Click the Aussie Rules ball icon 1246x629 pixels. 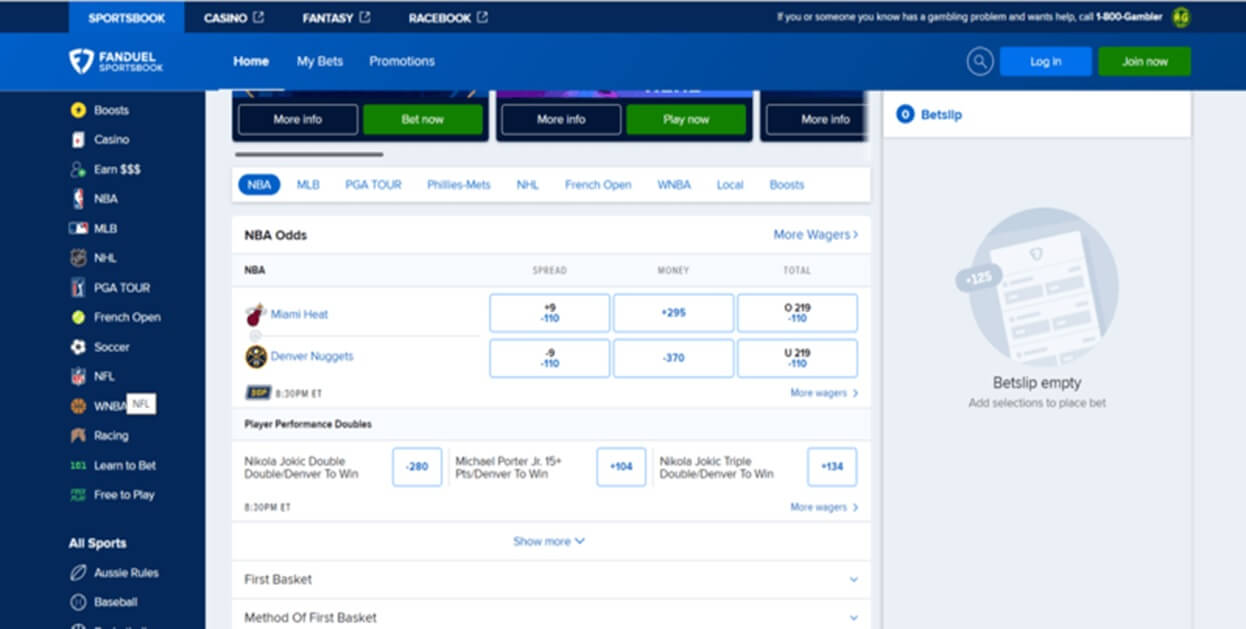[x=78, y=573]
